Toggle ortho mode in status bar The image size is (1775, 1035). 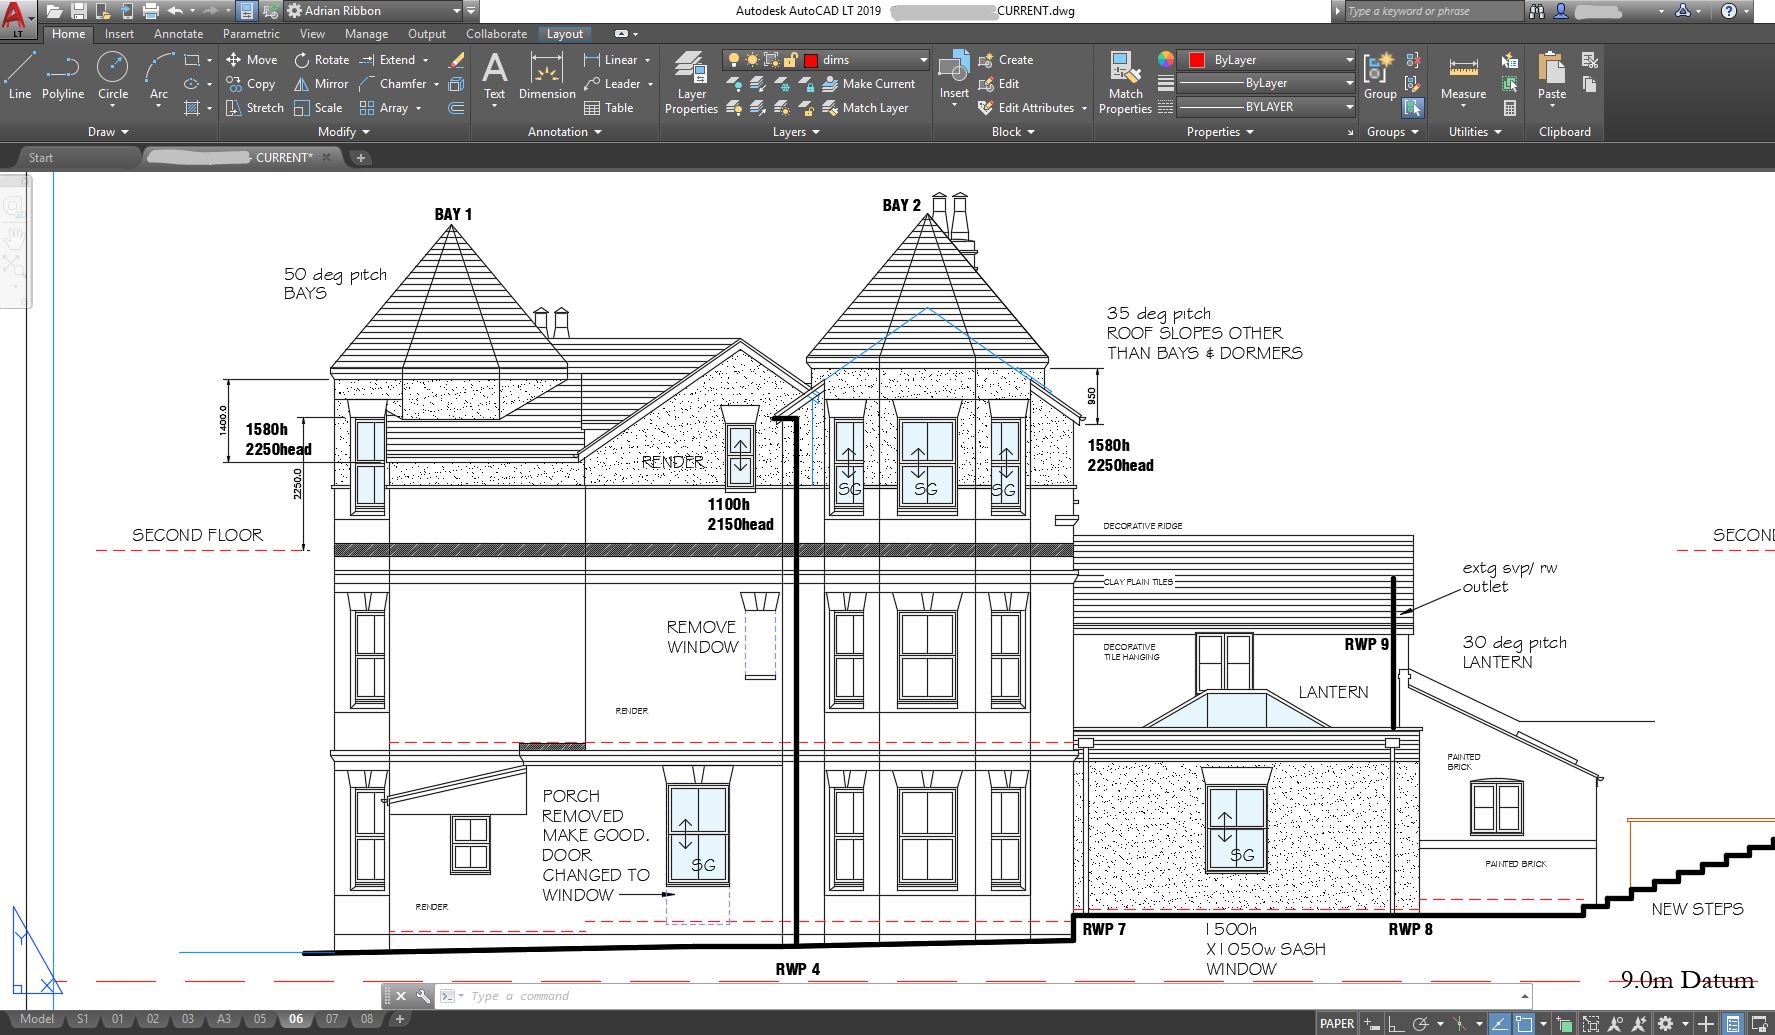tap(1395, 1023)
